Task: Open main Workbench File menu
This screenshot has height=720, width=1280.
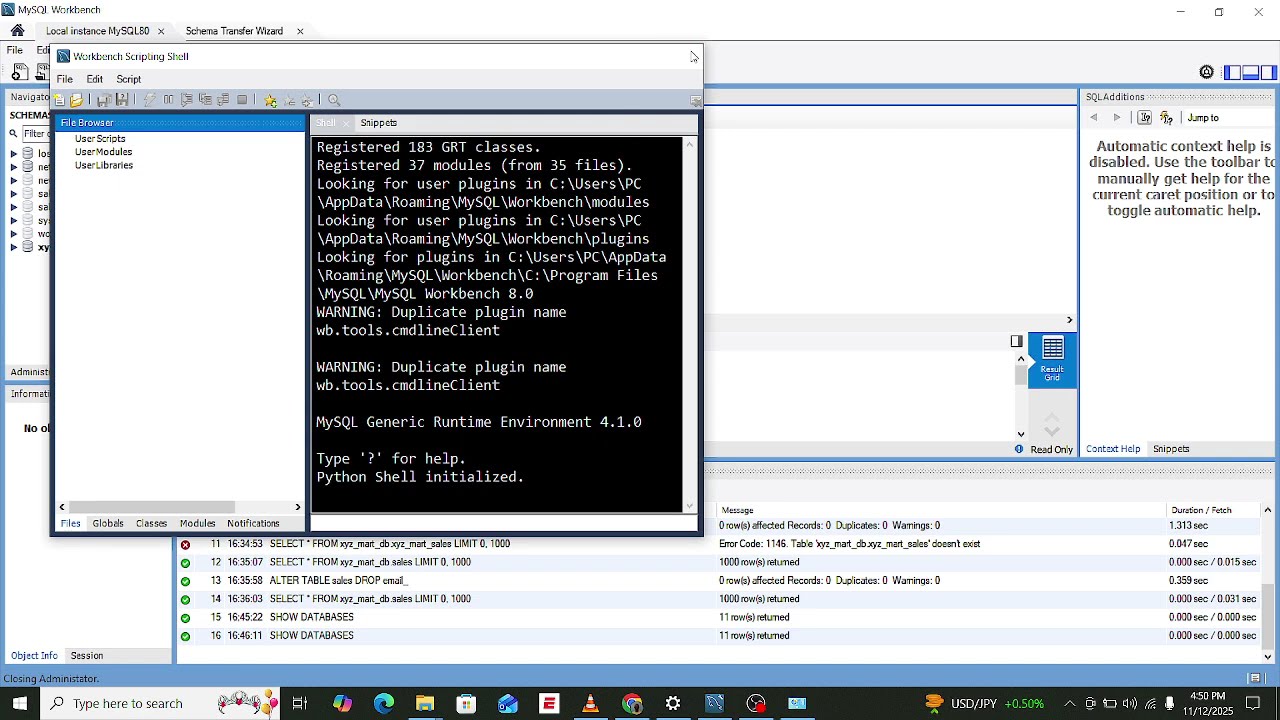Action: pyautogui.click(x=15, y=50)
